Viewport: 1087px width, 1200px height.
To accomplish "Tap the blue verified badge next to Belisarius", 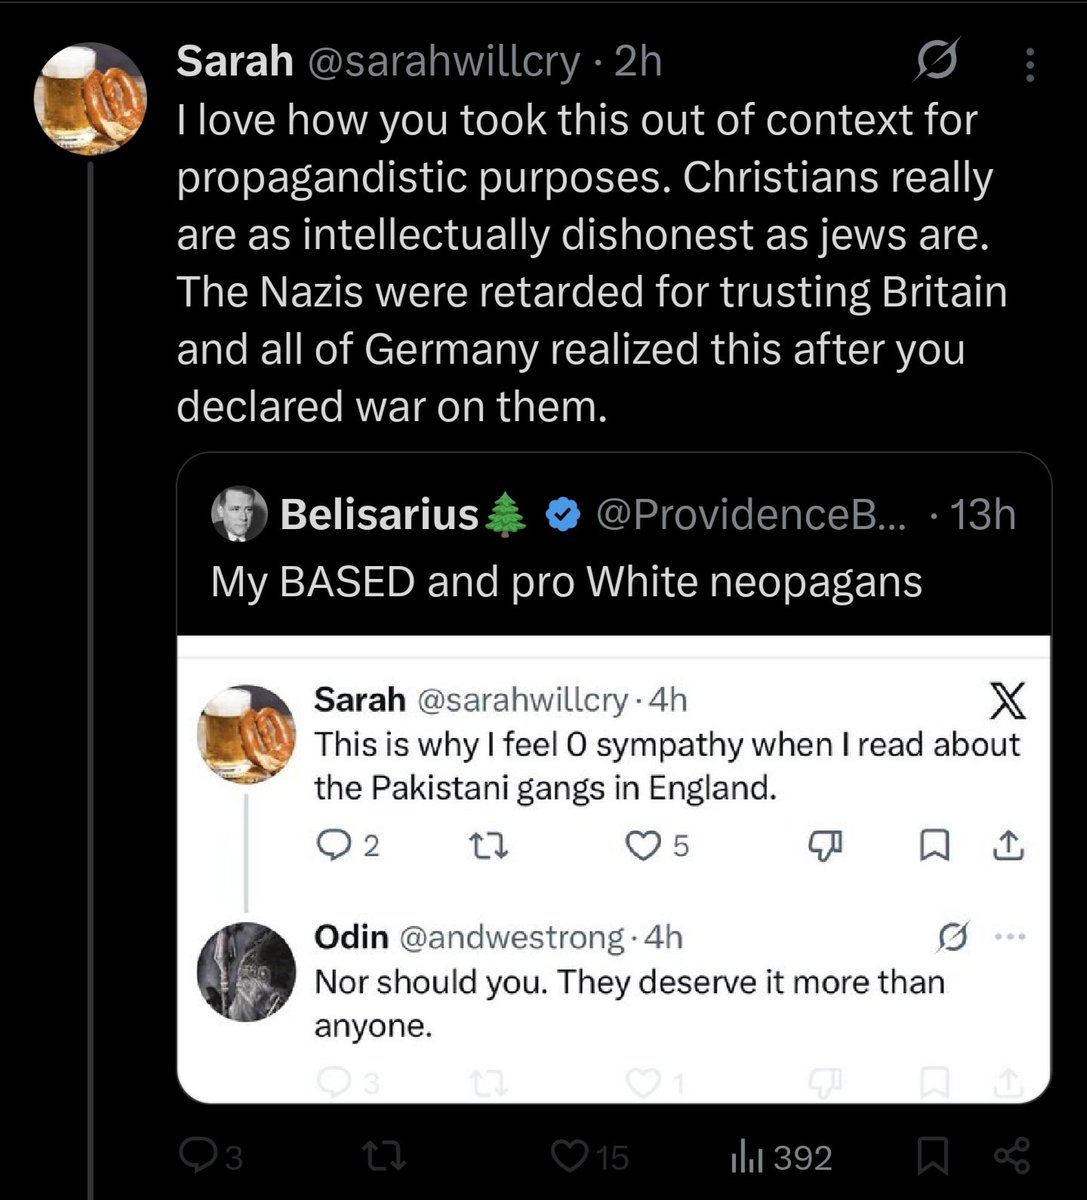I will pyautogui.click(x=562, y=515).
